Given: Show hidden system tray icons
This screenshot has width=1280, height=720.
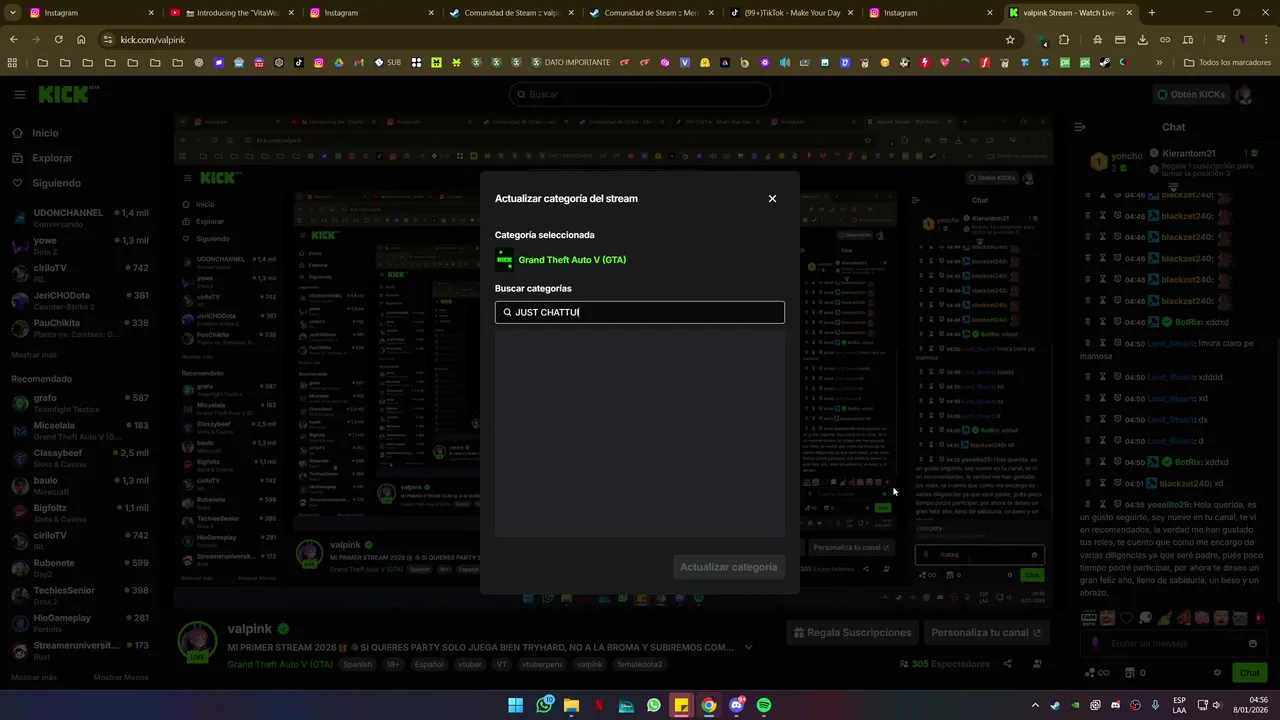Looking at the screenshot, I should [x=1035, y=705].
